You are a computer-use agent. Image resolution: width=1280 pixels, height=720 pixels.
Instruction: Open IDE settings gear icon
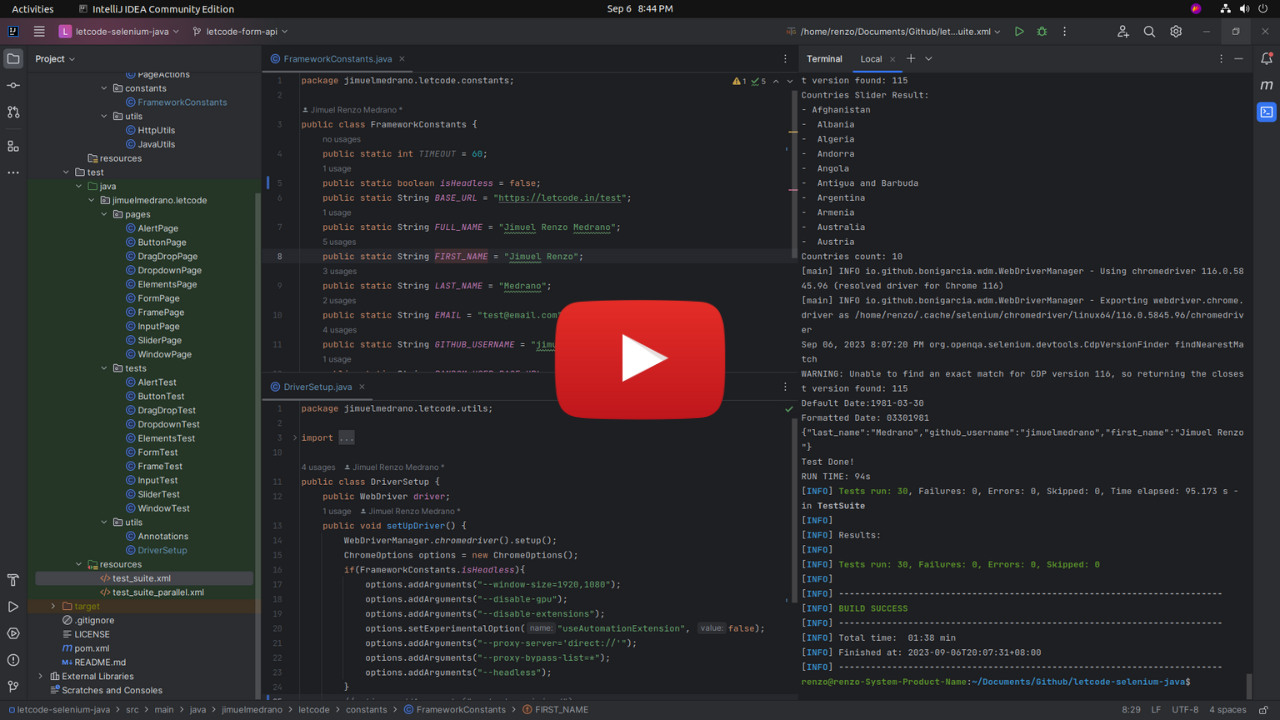pos(1176,32)
